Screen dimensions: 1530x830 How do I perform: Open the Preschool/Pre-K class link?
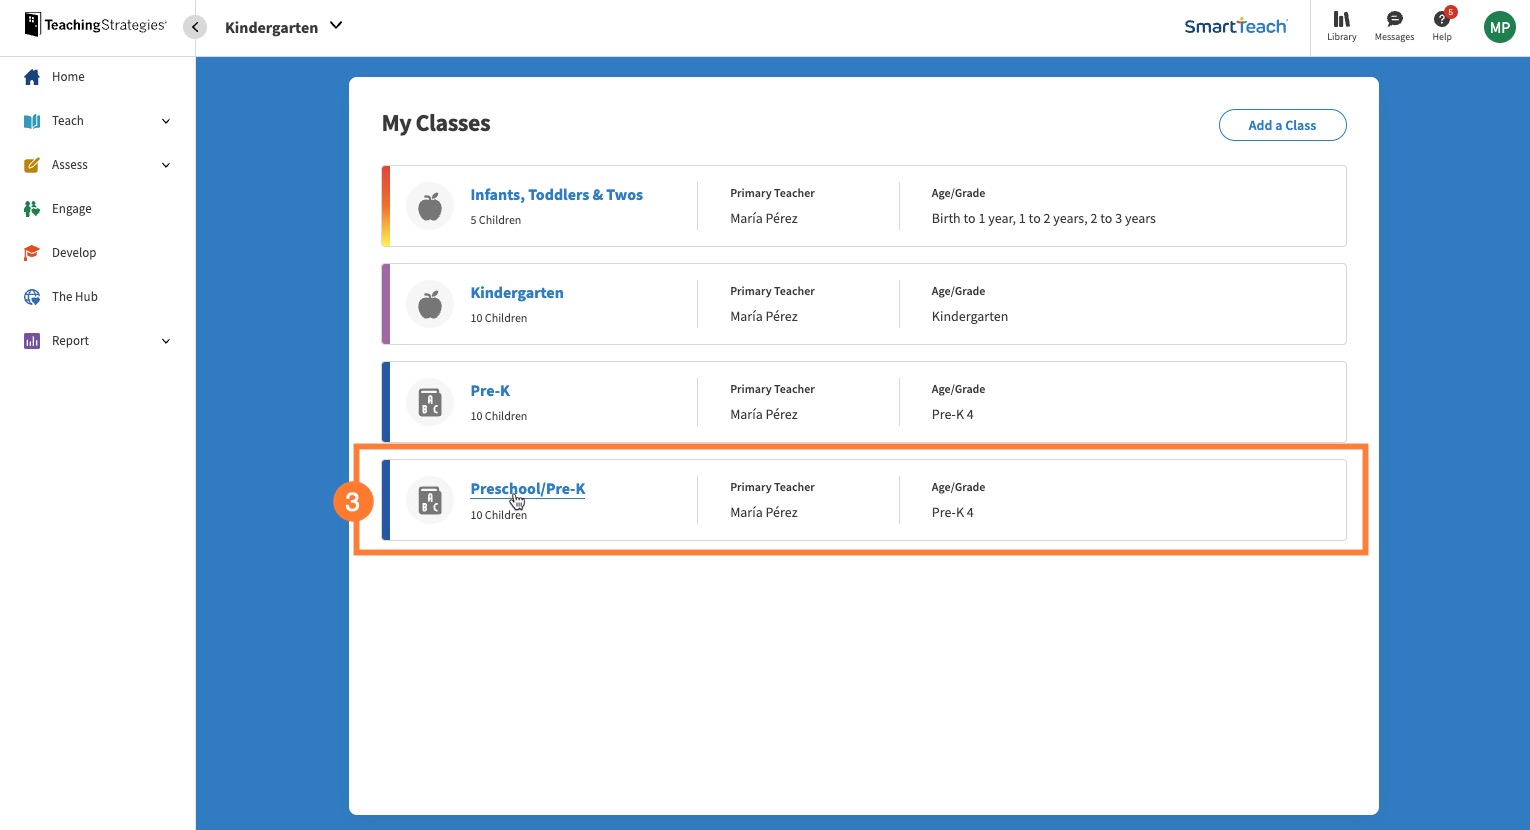click(x=527, y=489)
